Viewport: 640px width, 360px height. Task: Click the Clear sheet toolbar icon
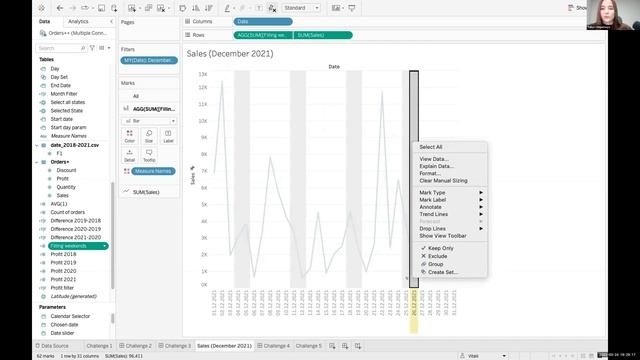162,8
